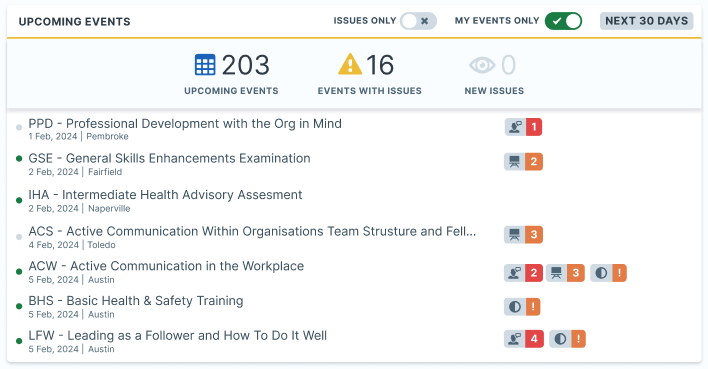Click the room issue badge showing 3 on ACS row

pos(523,234)
